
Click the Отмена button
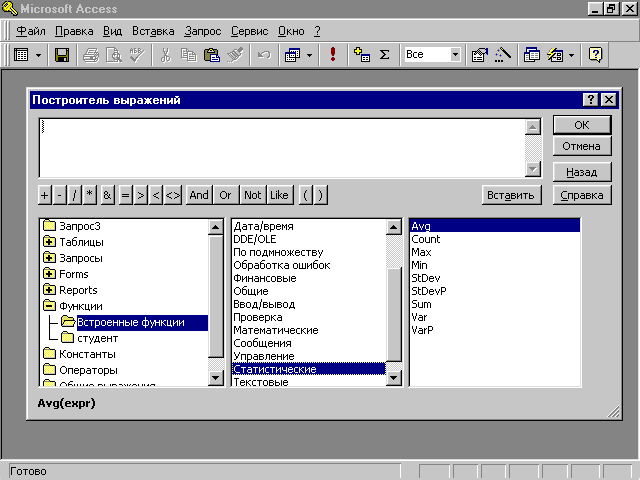click(x=582, y=146)
